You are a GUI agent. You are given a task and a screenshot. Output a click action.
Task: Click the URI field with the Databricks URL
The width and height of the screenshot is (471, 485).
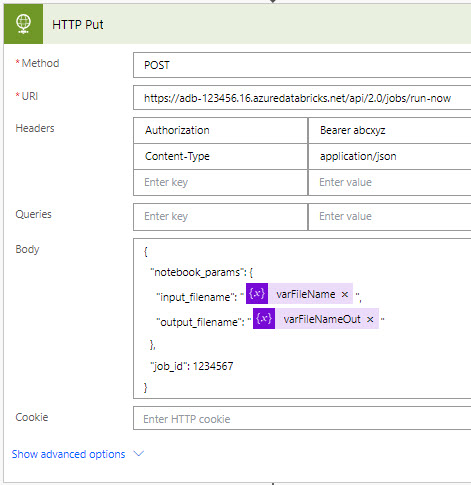(302, 98)
